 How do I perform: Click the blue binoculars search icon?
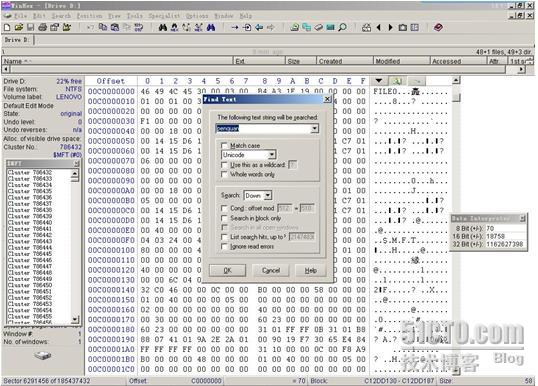click(x=211, y=27)
